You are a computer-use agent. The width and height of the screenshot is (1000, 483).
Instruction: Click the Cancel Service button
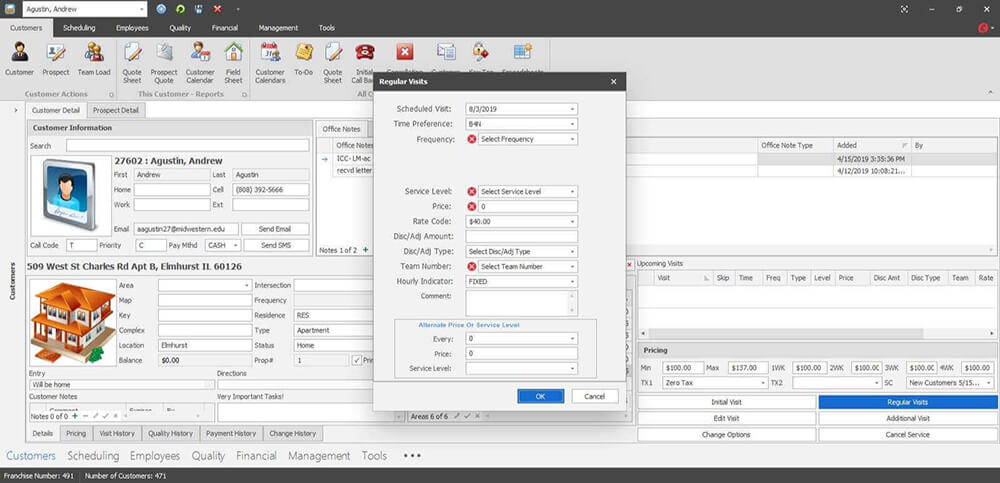point(907,435)
